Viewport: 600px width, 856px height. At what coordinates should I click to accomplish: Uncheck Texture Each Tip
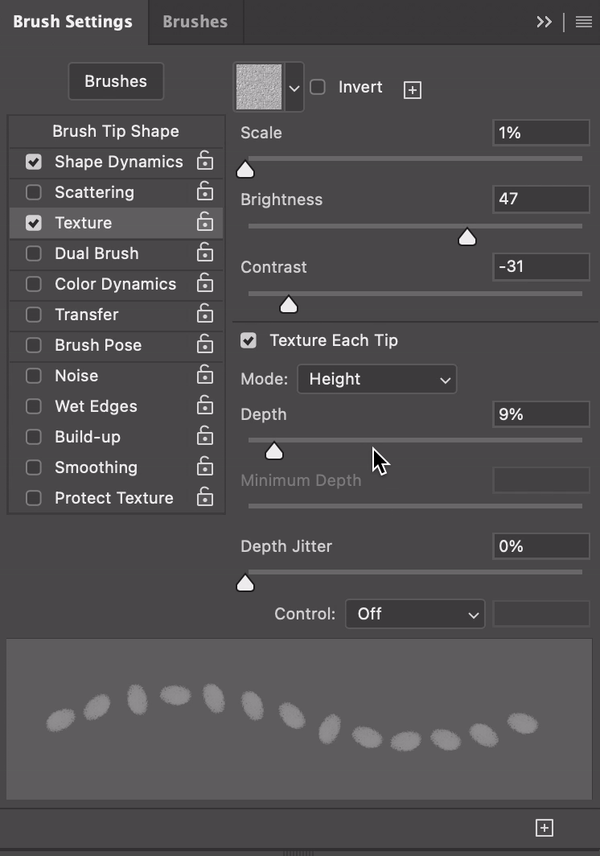(249, 341)
